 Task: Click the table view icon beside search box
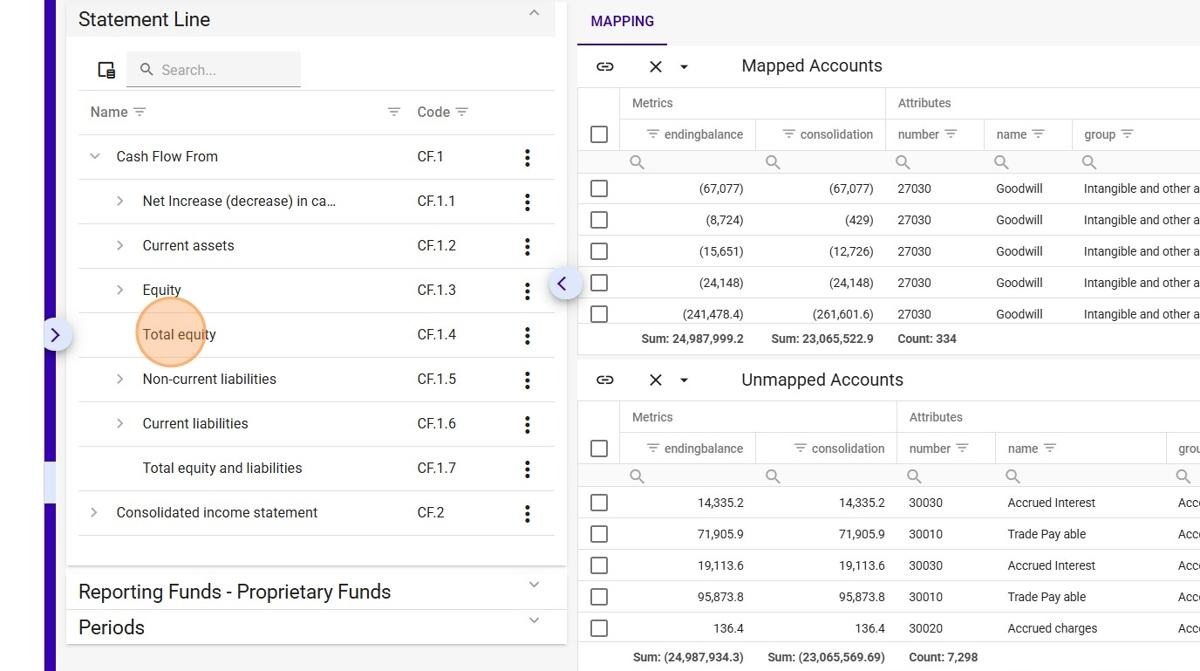pos(106,70)
